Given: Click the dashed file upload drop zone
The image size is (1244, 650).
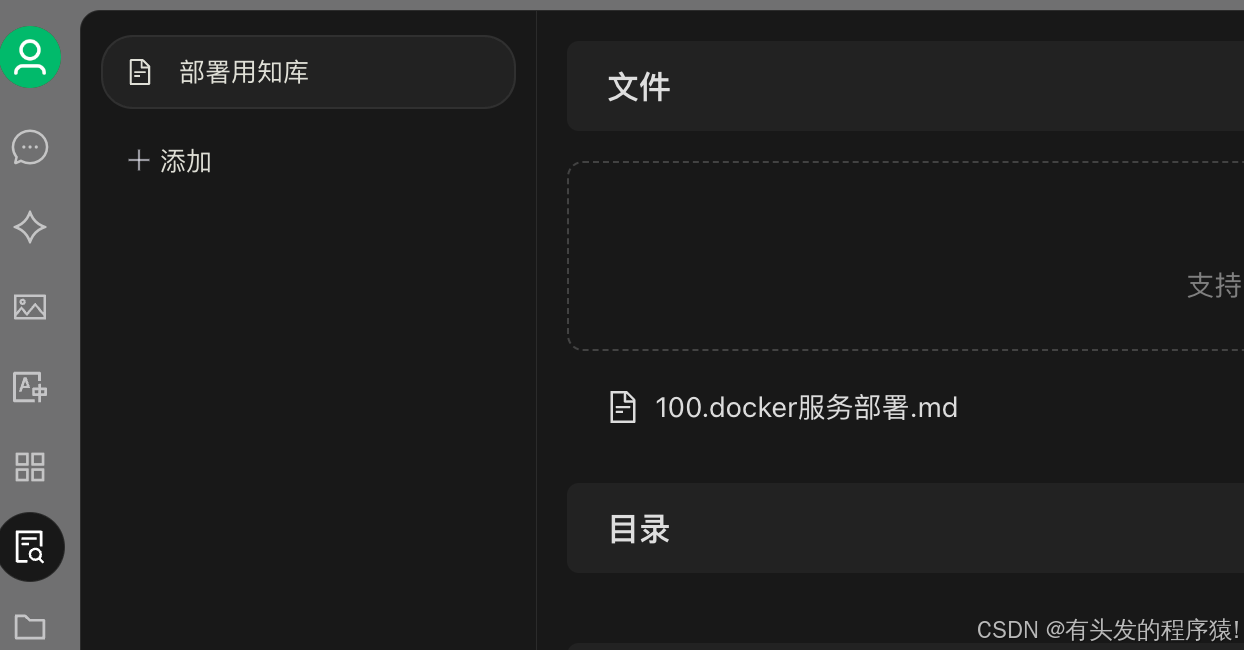Looking at the screenshot, I should point(905,256).
